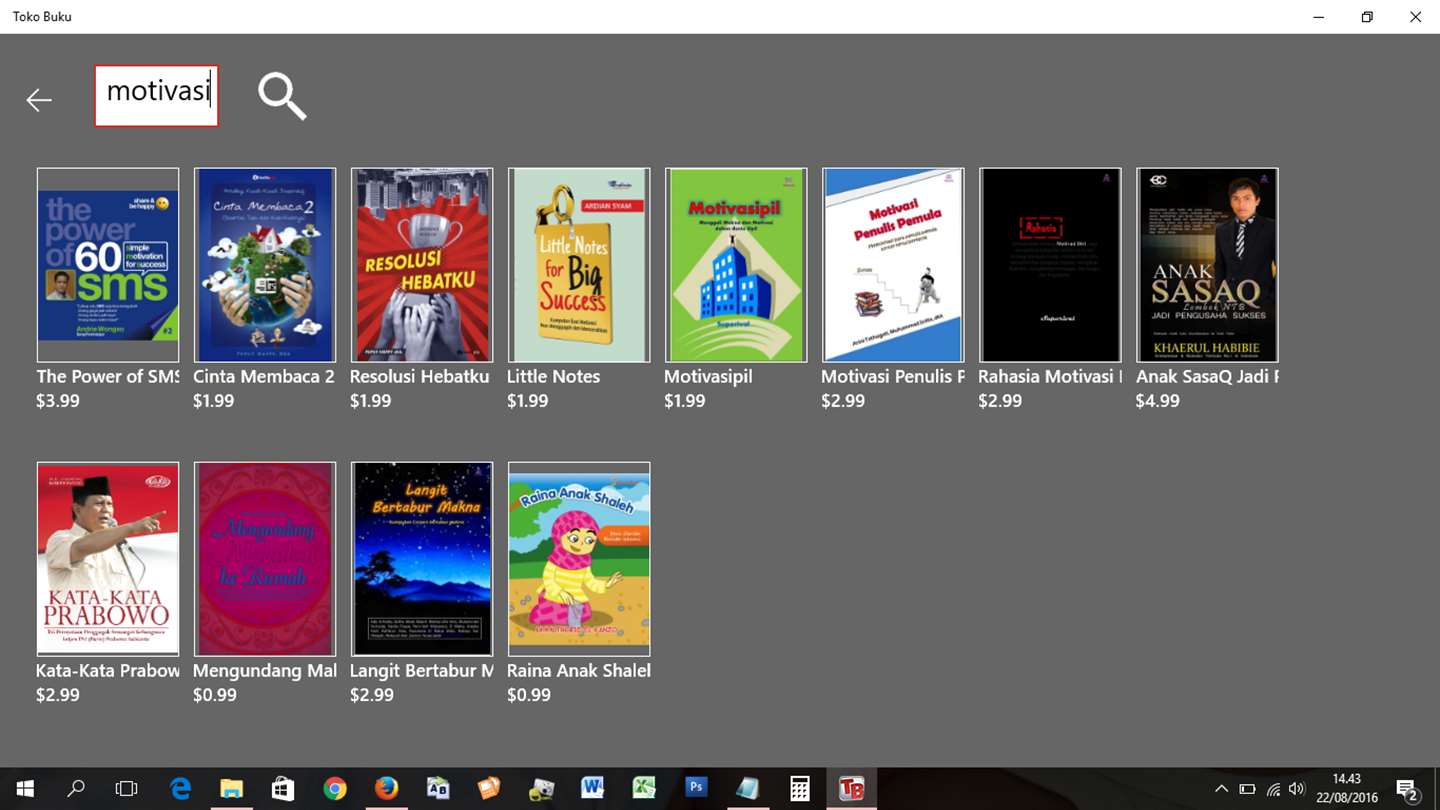
Task: Open the orange app icon in taskbar
Action: pos(489,789)
